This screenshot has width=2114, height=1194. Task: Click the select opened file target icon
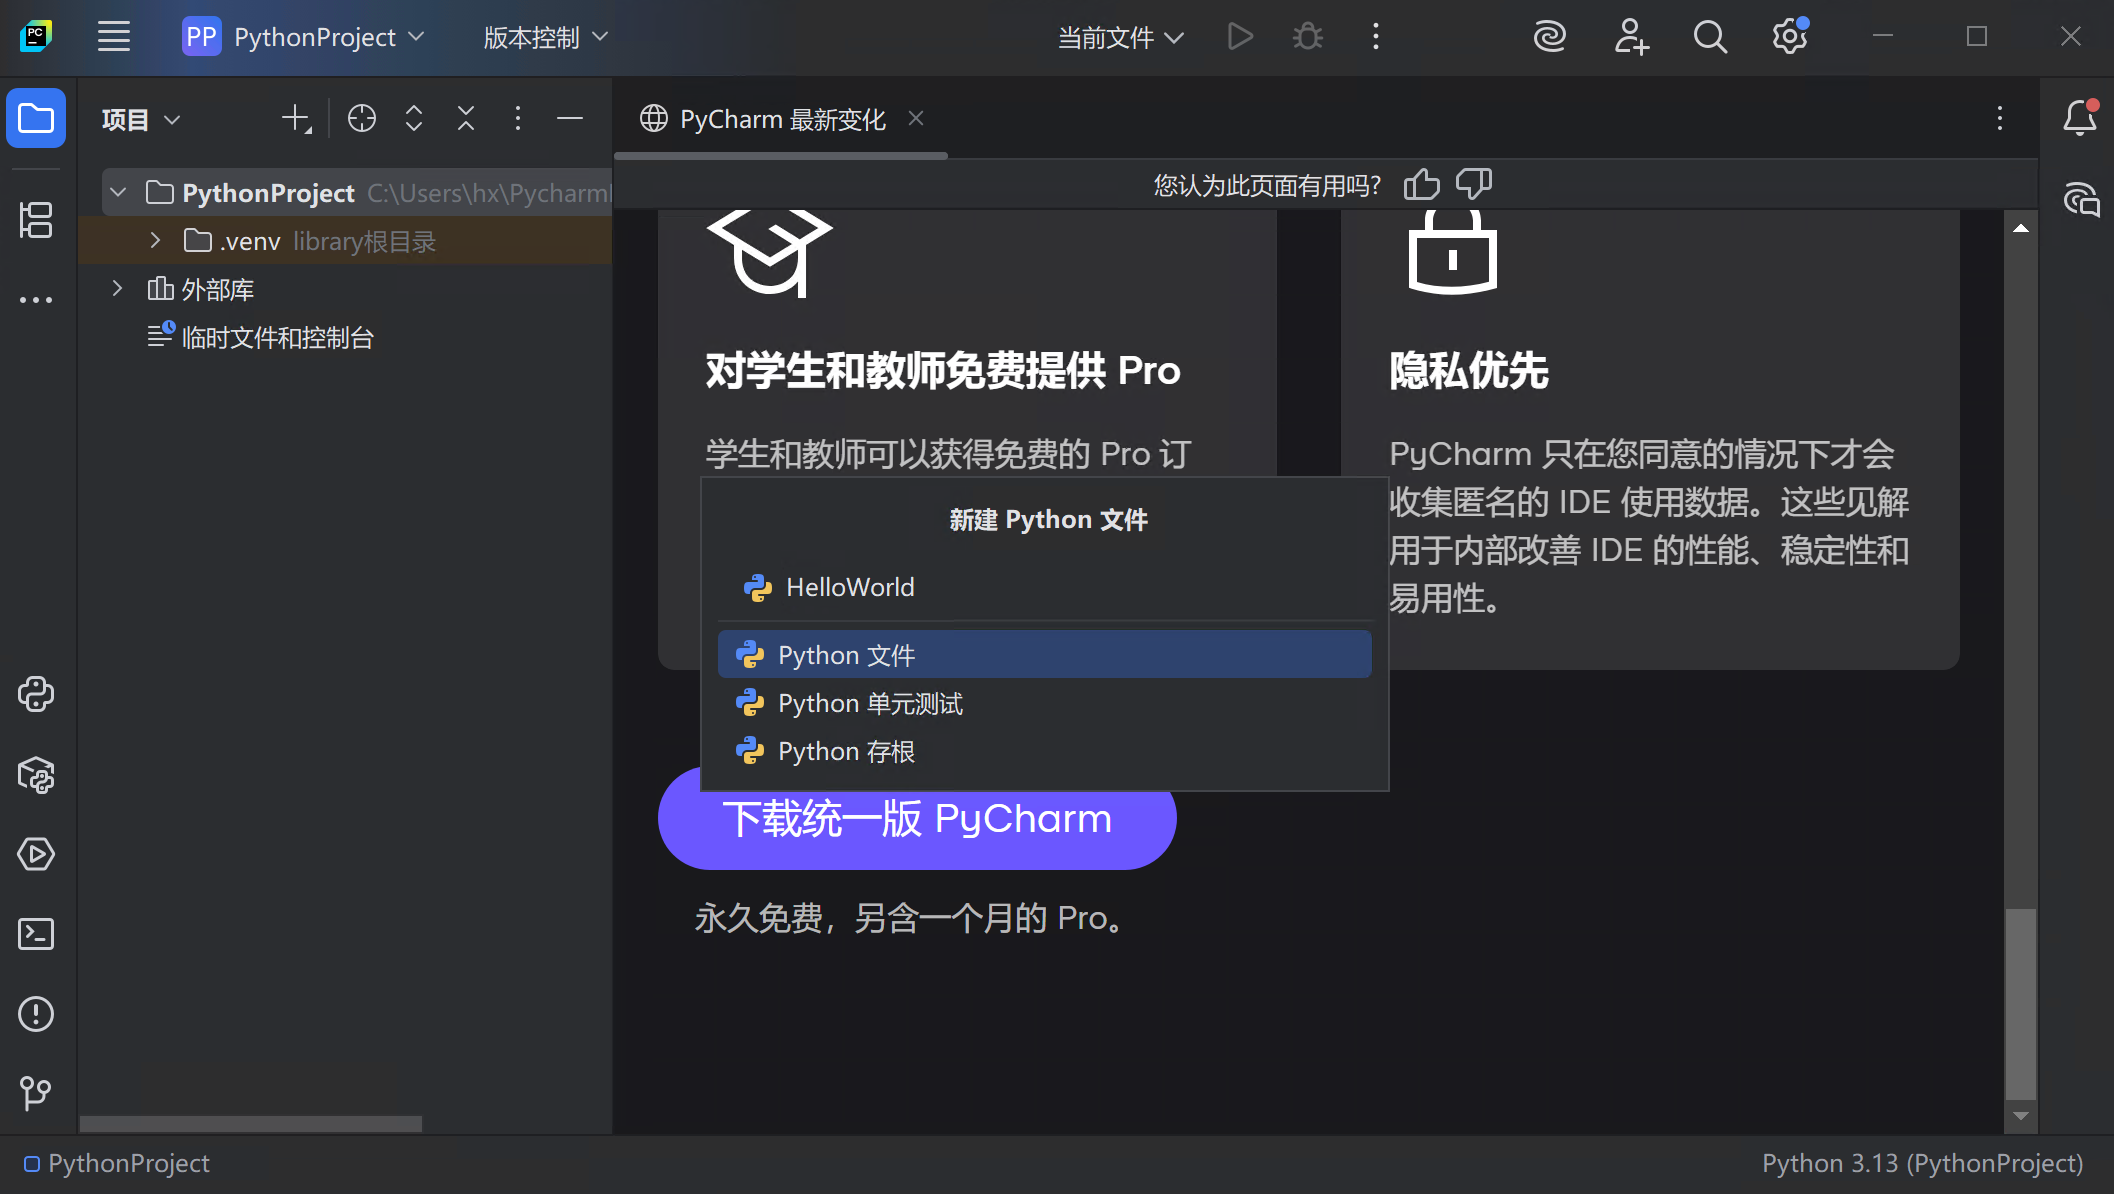[x=362, y=119]
